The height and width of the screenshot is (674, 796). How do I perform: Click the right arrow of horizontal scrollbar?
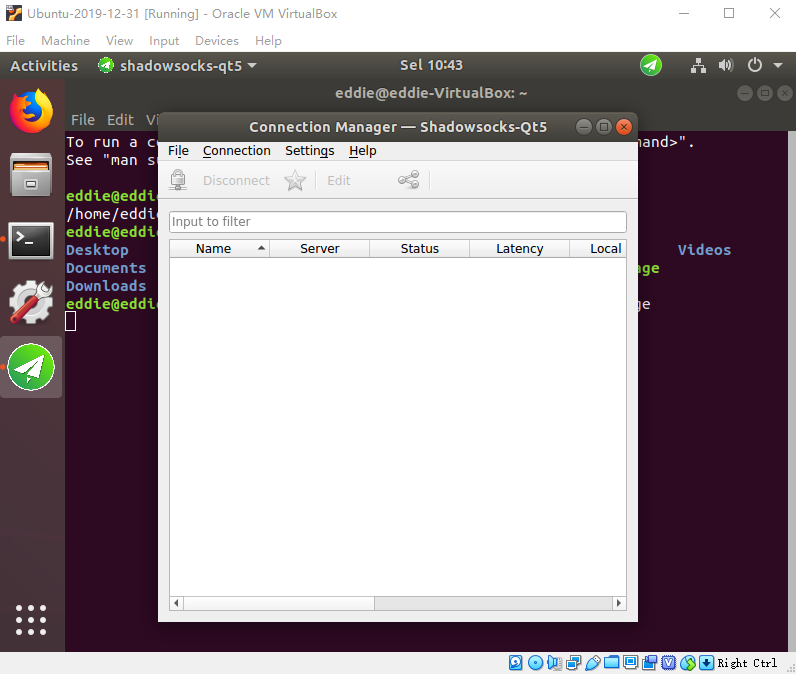pos(619,603)
